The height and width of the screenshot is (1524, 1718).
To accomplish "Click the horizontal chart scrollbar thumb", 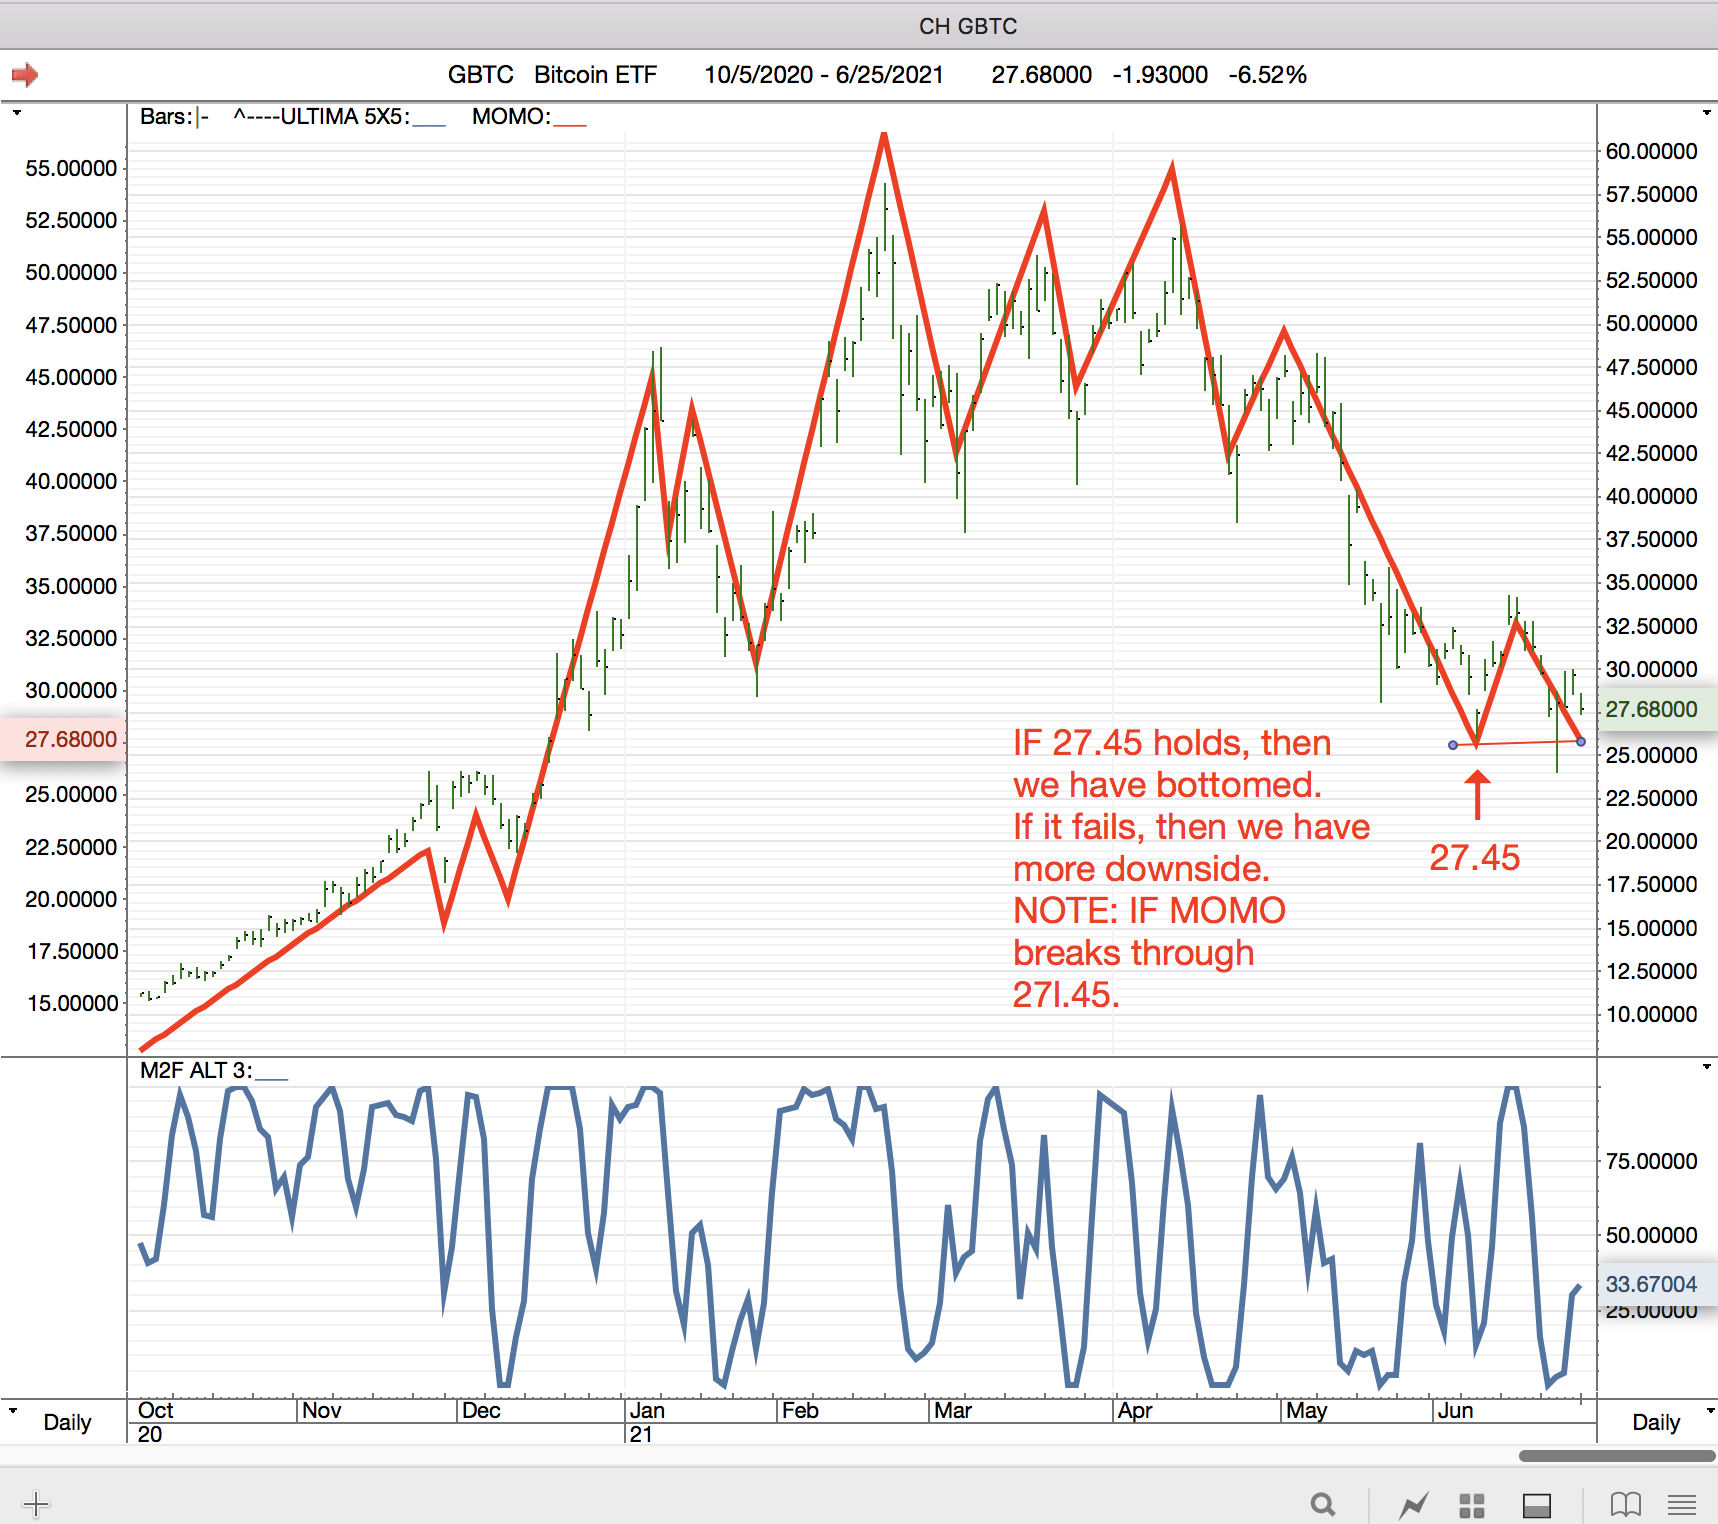I will (x=1618, y=1456).
